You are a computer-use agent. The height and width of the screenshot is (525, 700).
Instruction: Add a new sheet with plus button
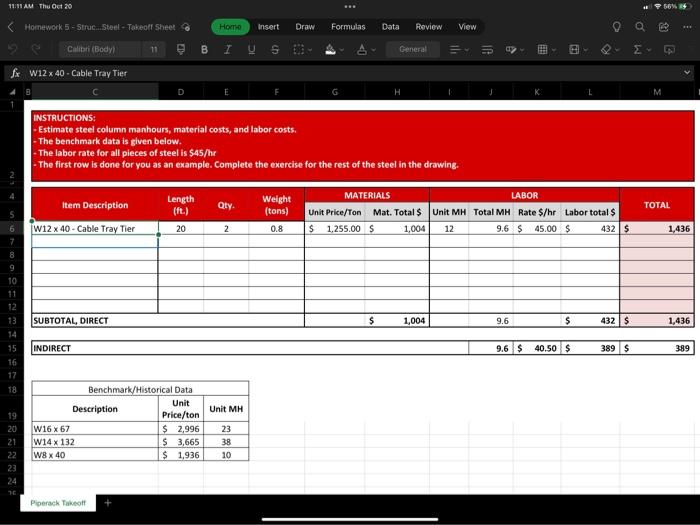(x=108, y=503)
